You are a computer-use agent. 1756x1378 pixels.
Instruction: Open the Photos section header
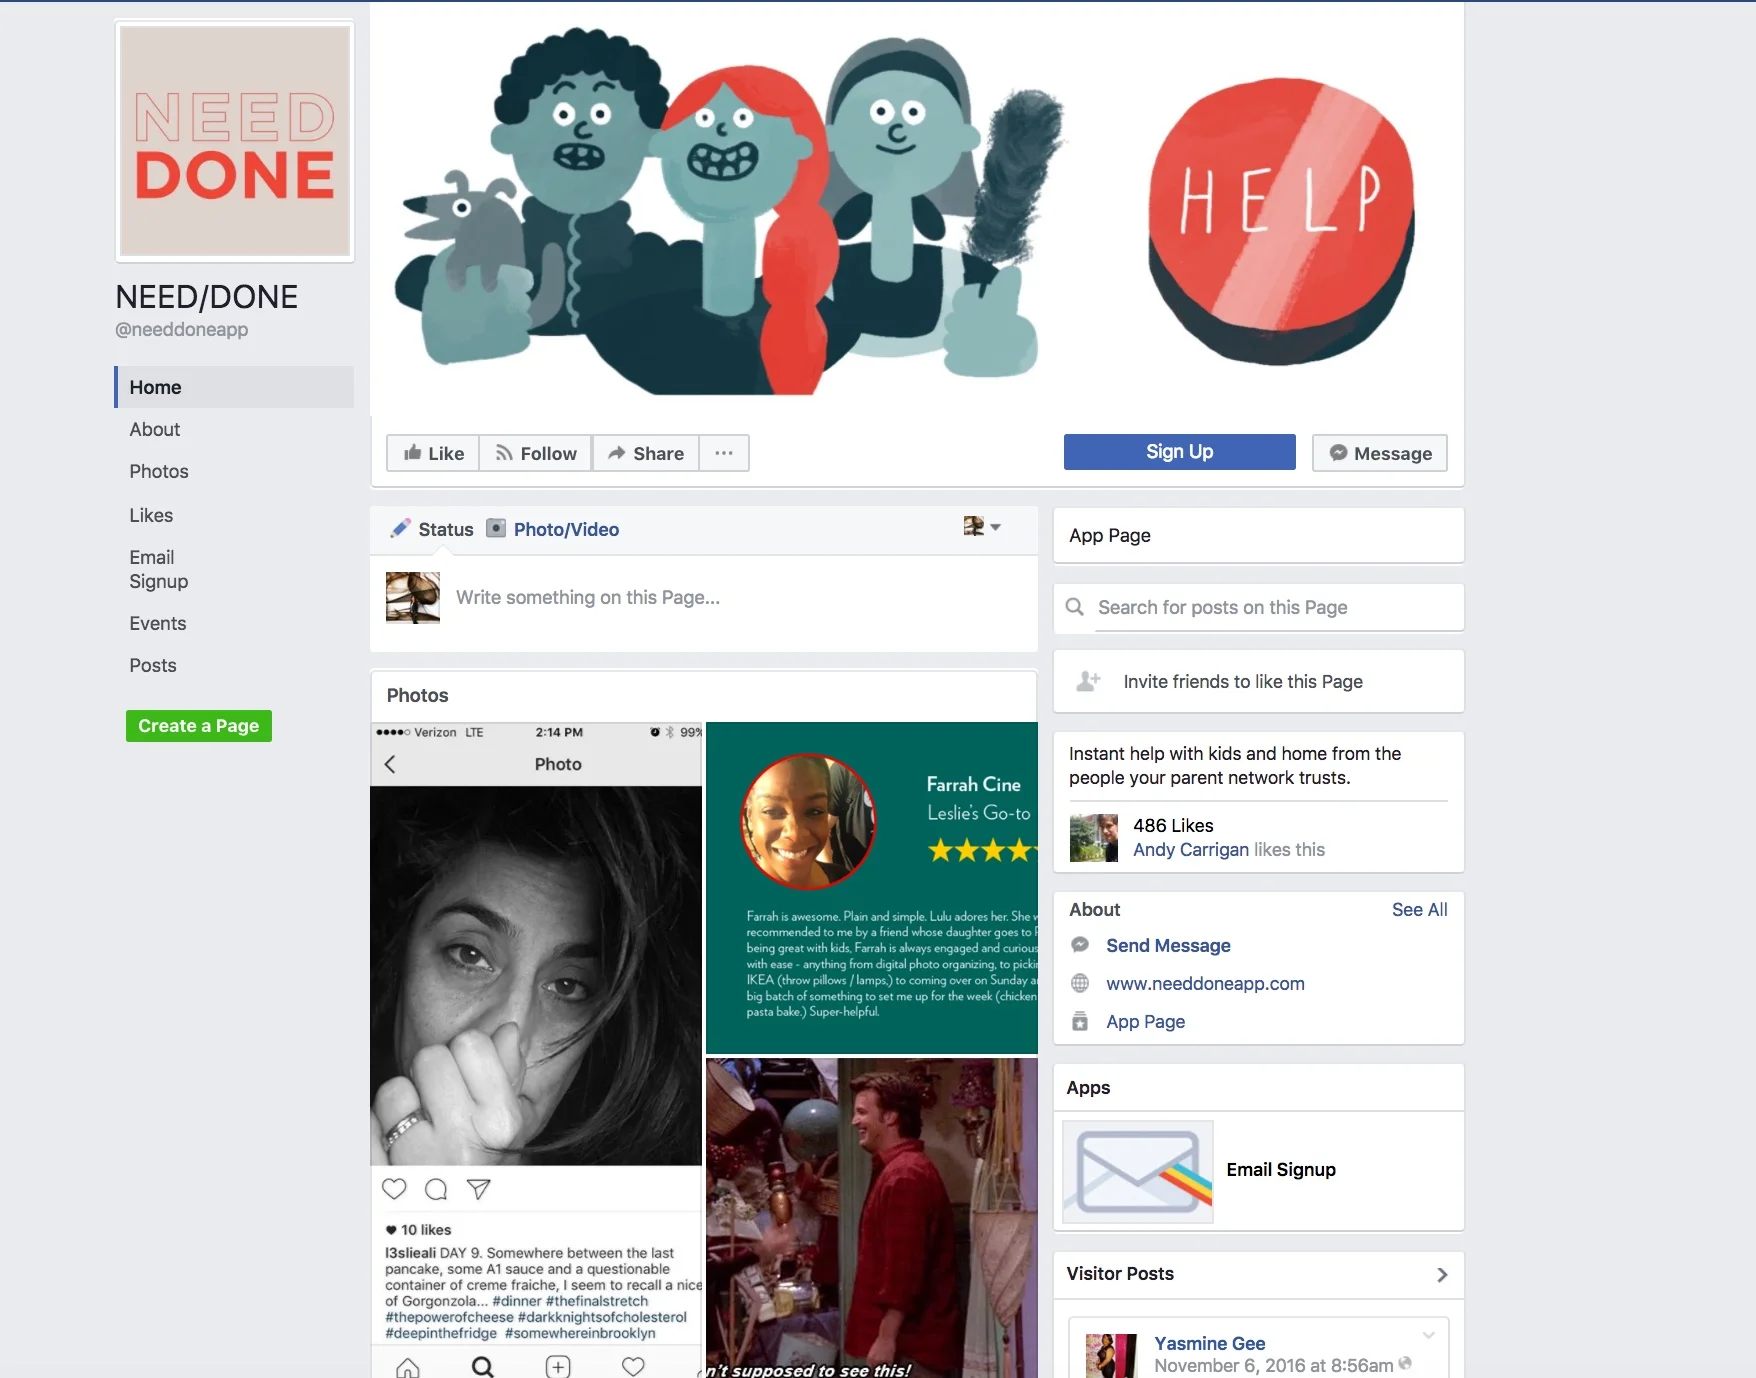(x=417, y=695)
